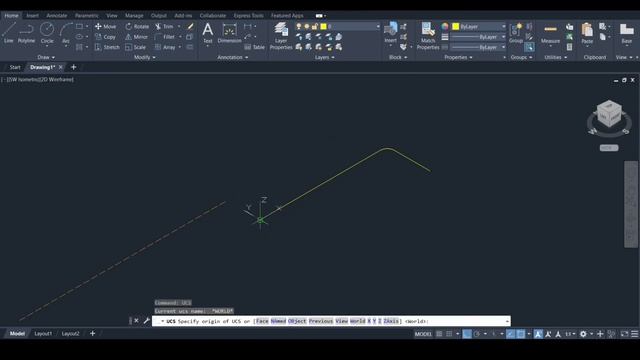The width and height of the screenshot is (640, 360).
Task: Open the Parametric ribbon tab
Action: tap(87, 16)
